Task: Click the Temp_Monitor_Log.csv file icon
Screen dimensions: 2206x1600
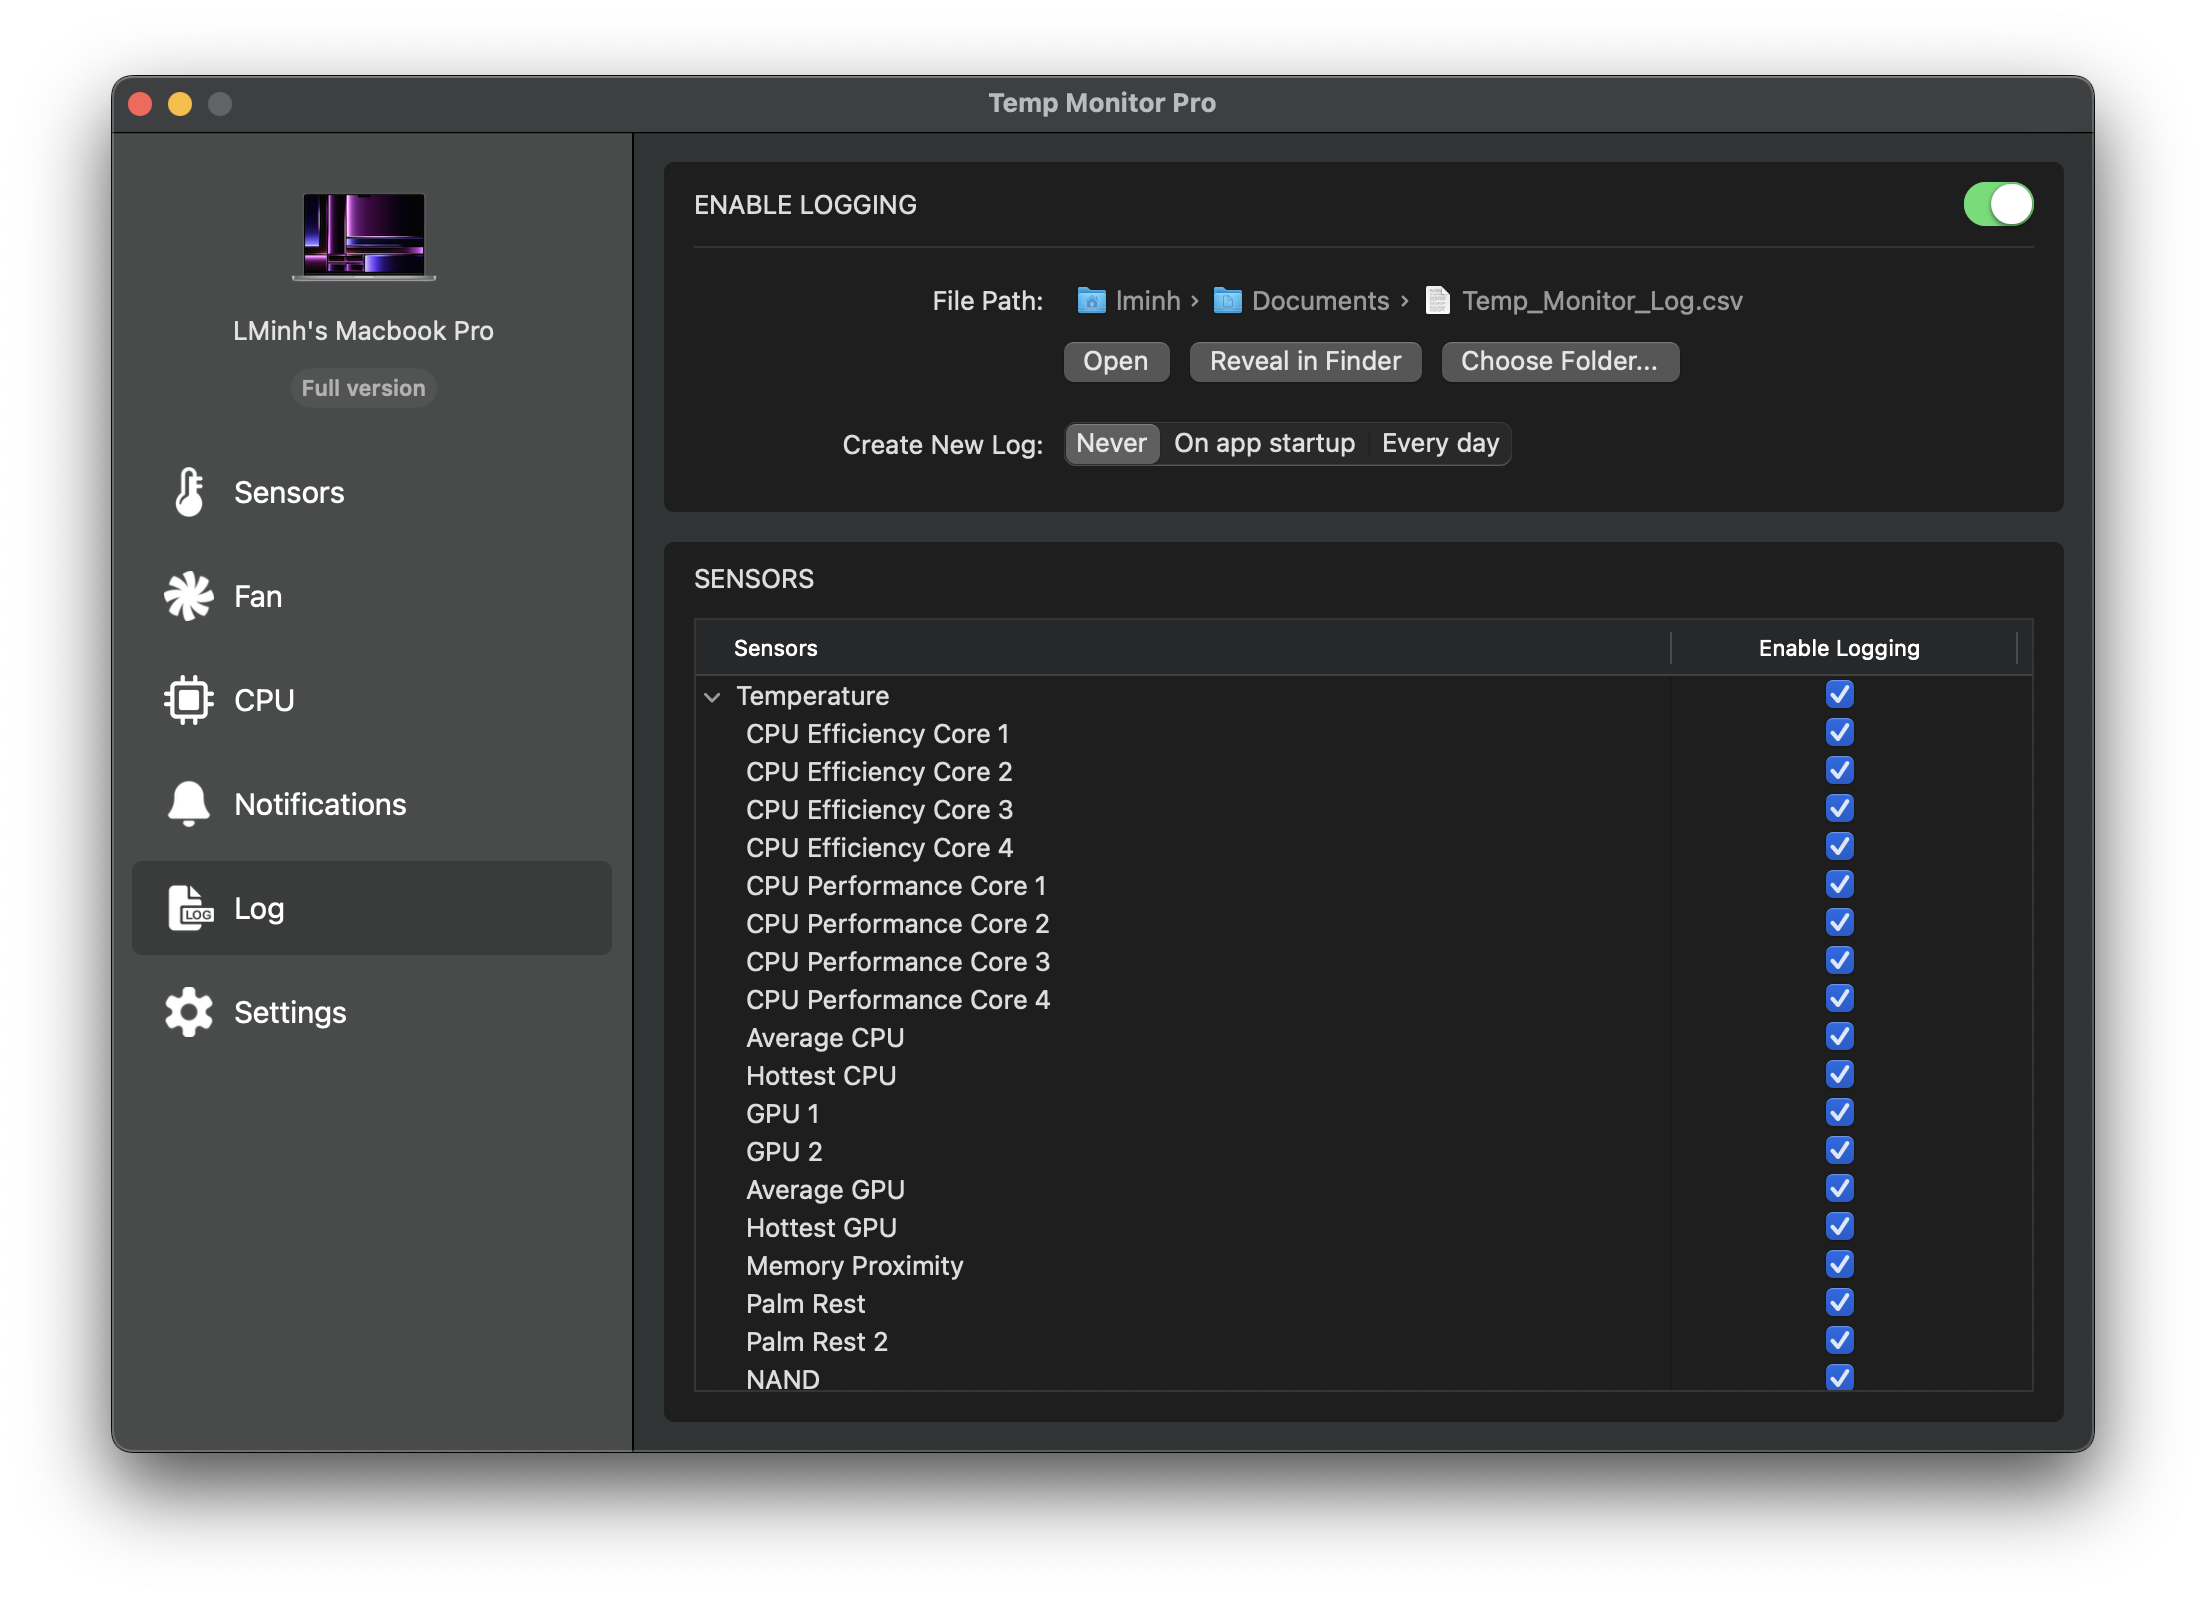Action: [x=1438, y=301]
